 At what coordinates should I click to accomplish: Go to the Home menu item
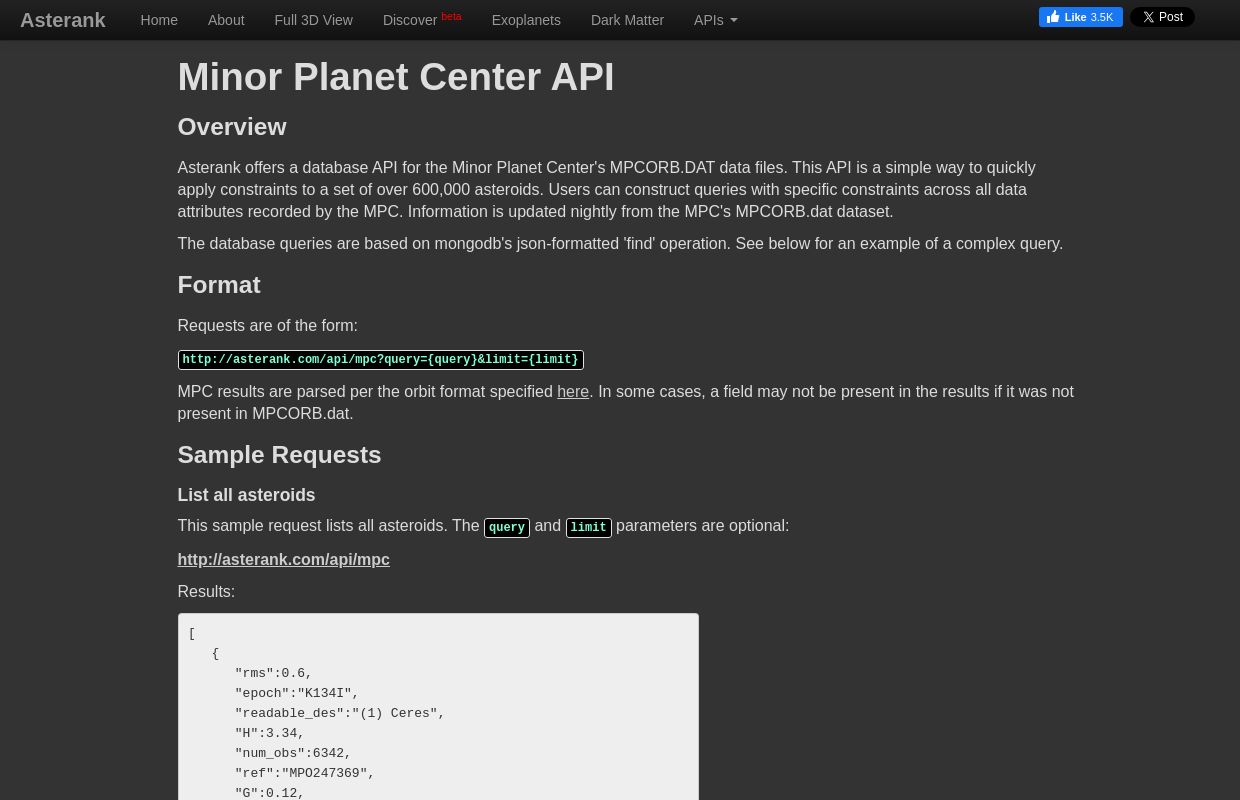[x=159, y=20]
